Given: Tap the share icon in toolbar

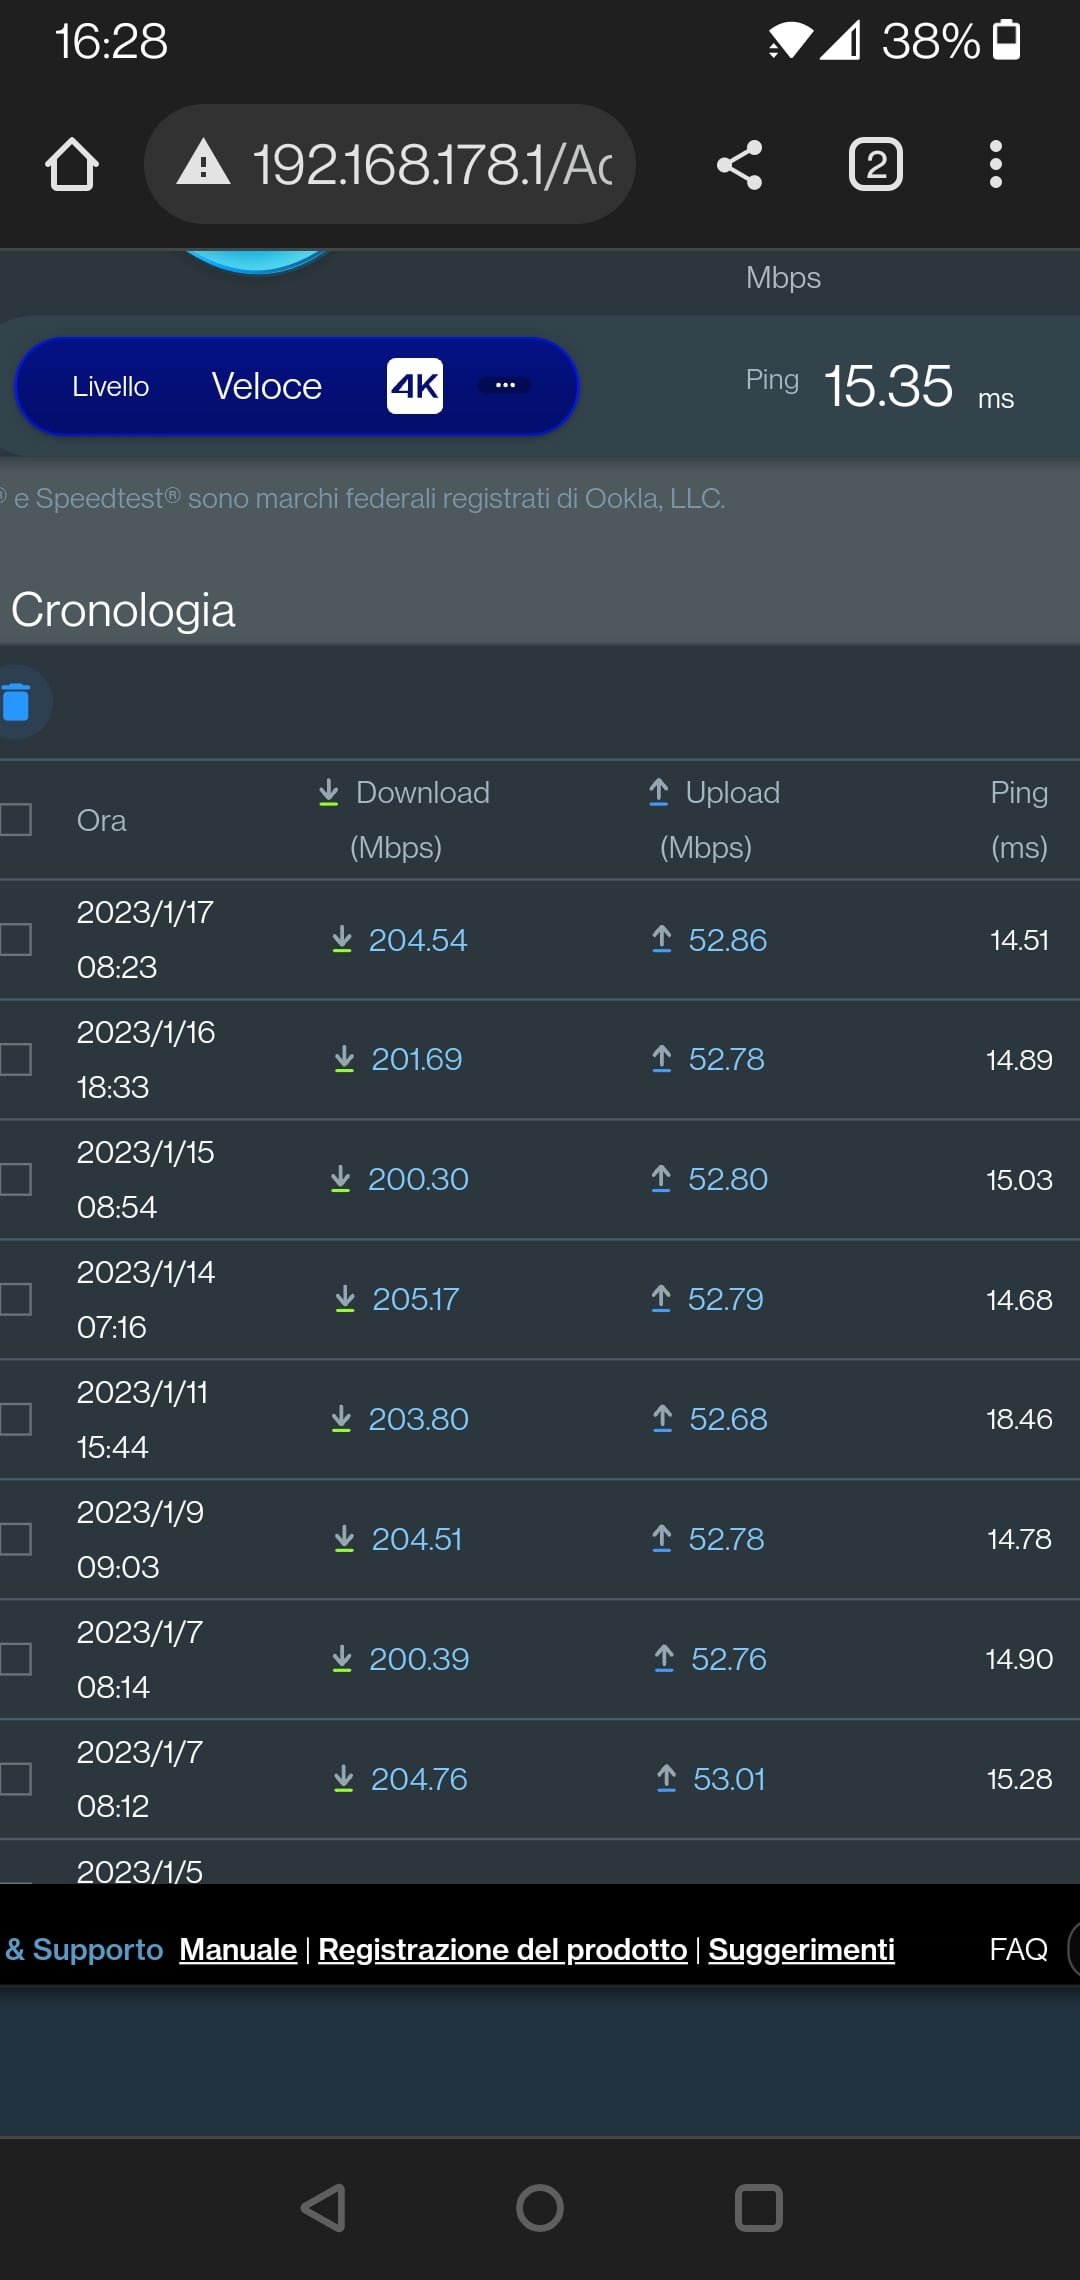Looking at the screenshot, I should [740, 165].
